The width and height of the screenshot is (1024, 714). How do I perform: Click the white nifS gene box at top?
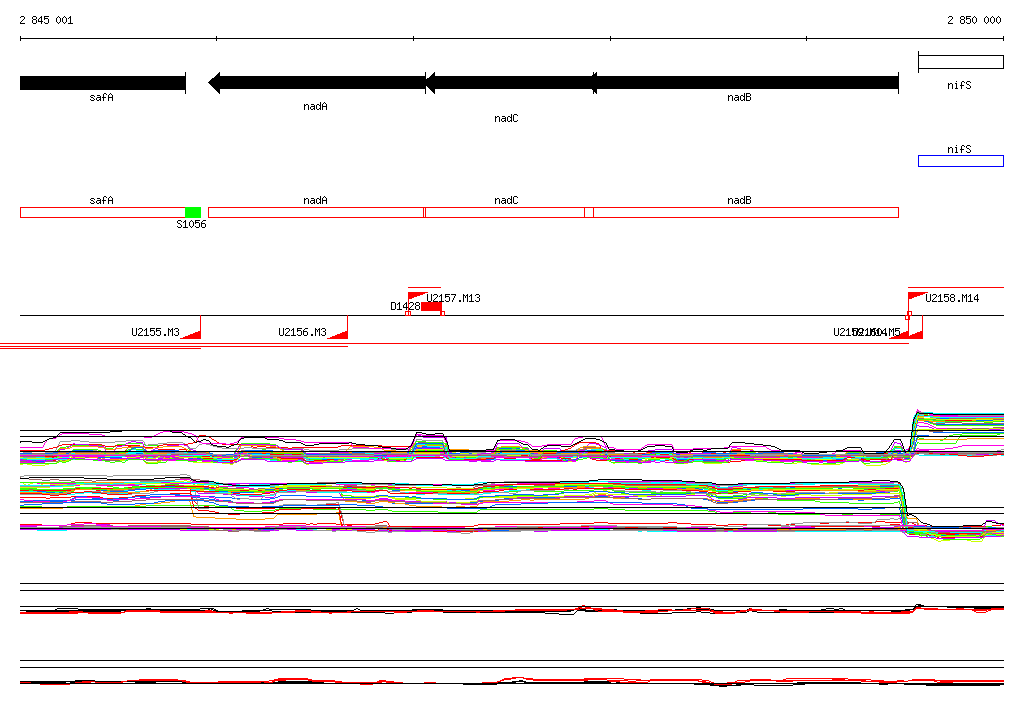[961, 62]
